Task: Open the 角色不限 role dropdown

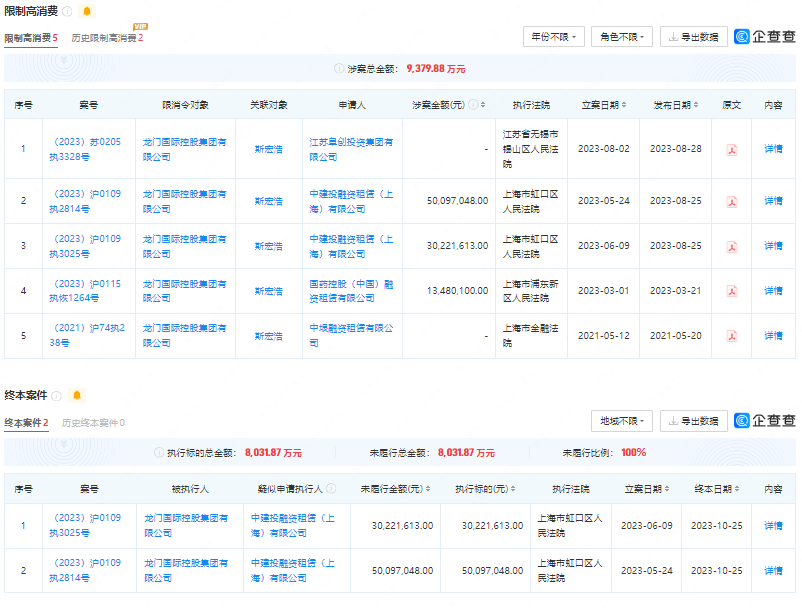Action: (621, 37)
